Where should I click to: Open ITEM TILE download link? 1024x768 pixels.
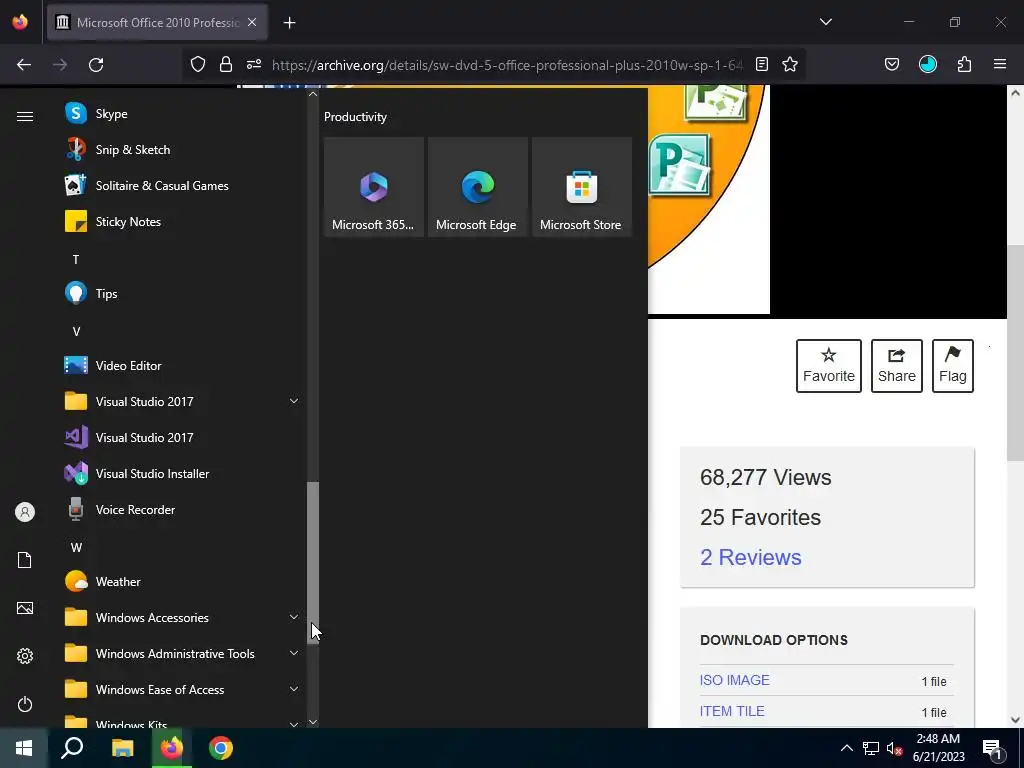(x=732, y=711)
